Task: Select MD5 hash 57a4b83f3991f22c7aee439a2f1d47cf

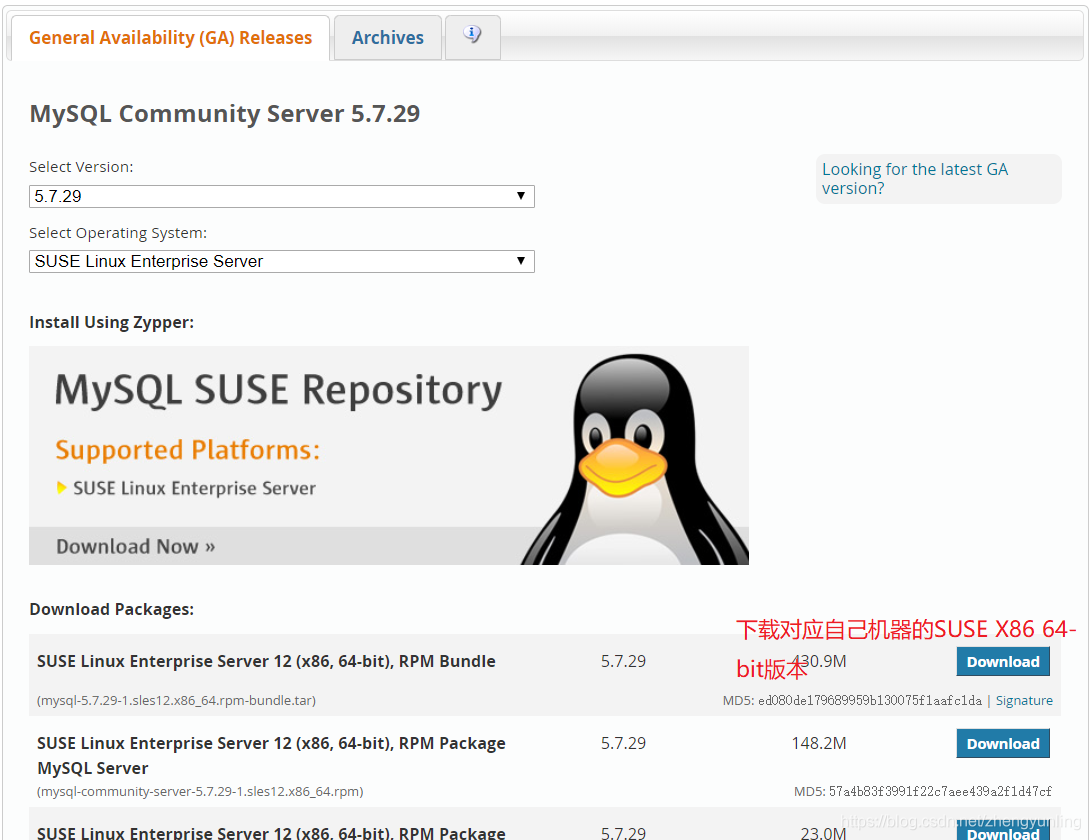Action: click(940, 791)
